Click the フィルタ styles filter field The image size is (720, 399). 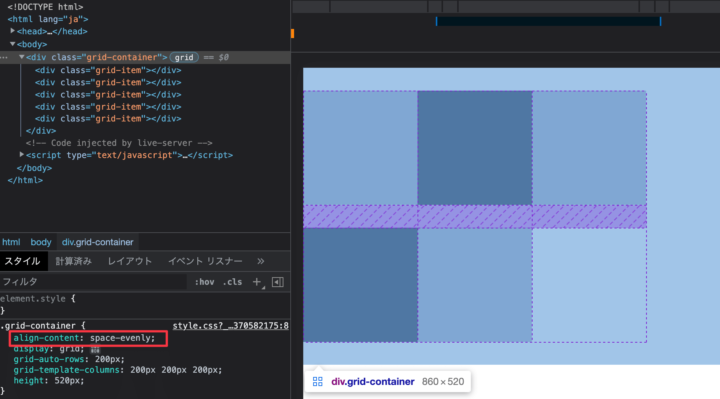pyautogui.click(x=93, y=282)
